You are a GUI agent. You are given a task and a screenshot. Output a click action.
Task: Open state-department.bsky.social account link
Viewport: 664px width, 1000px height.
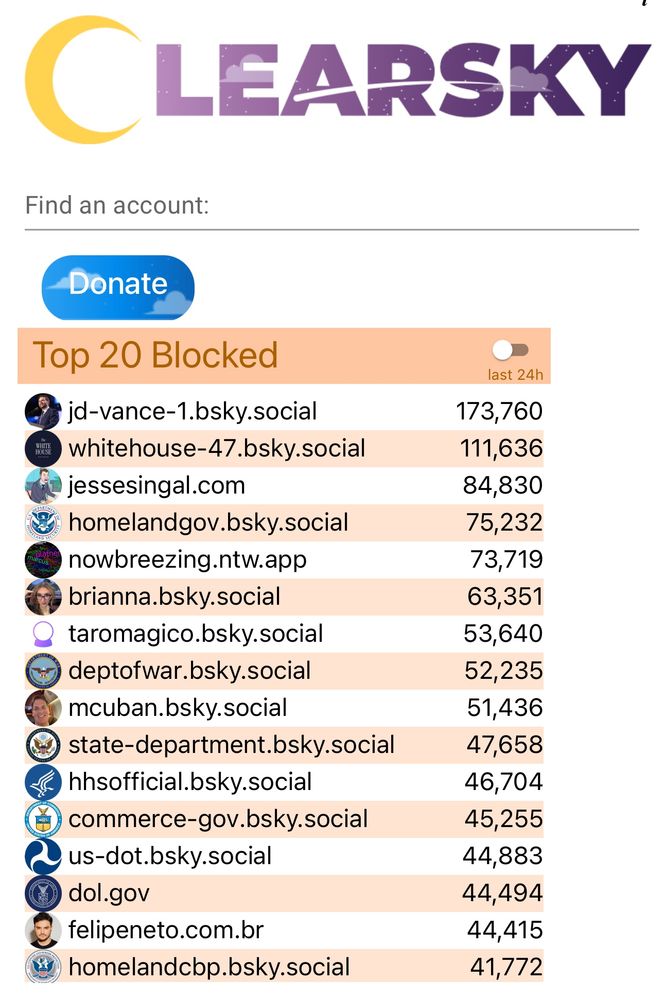231,745
